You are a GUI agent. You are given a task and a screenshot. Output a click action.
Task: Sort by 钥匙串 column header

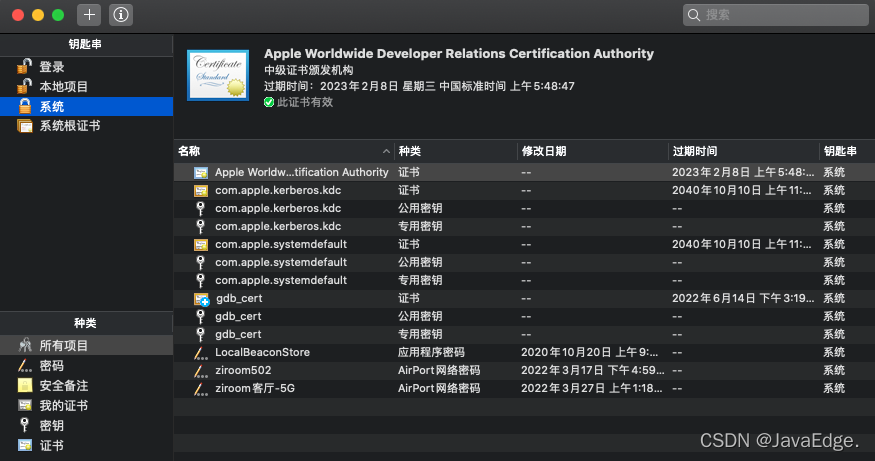[x=840, y=151]
